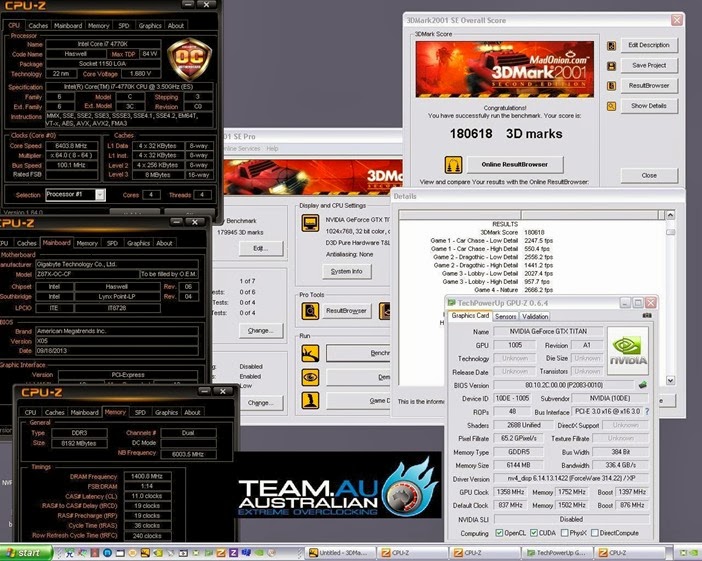Click the Core Speed value 6403.8 MHz
This screenshot has height=561, width=702.
pyautogui.click(x=72, y=146)
